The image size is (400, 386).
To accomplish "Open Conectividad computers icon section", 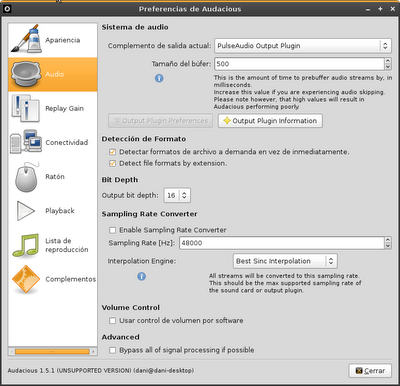I will click(x=26, y=142).
